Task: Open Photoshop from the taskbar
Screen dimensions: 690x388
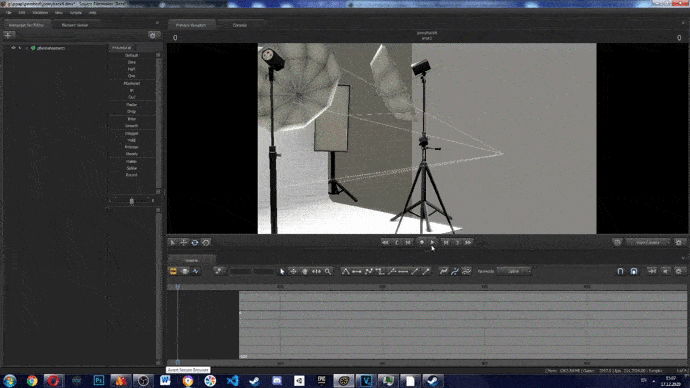Action: pos(99,380)
